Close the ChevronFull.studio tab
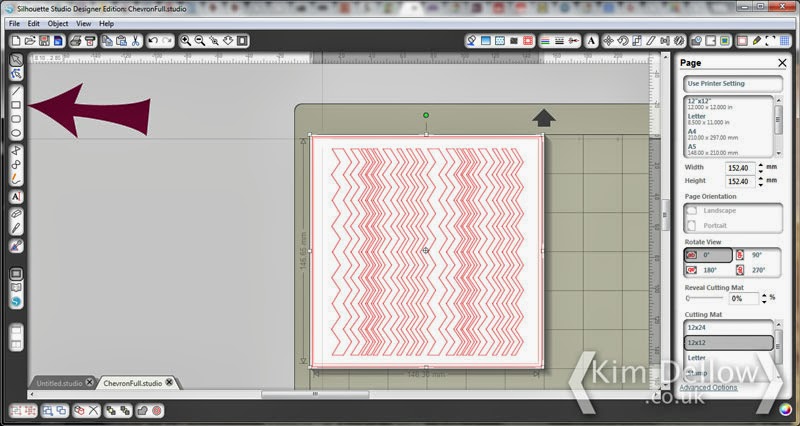The width and height of the screenshot is (800, 426). point(169,382)
